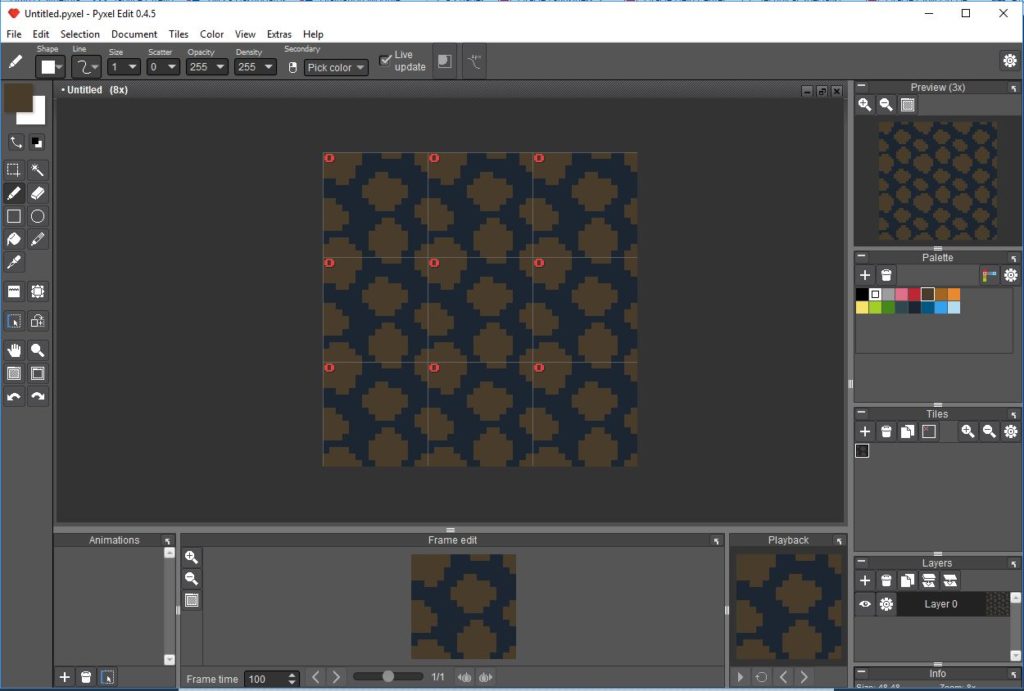
Task: Toggle the tiled view overlay in Frame edit
Action: (x=191, y=600)
